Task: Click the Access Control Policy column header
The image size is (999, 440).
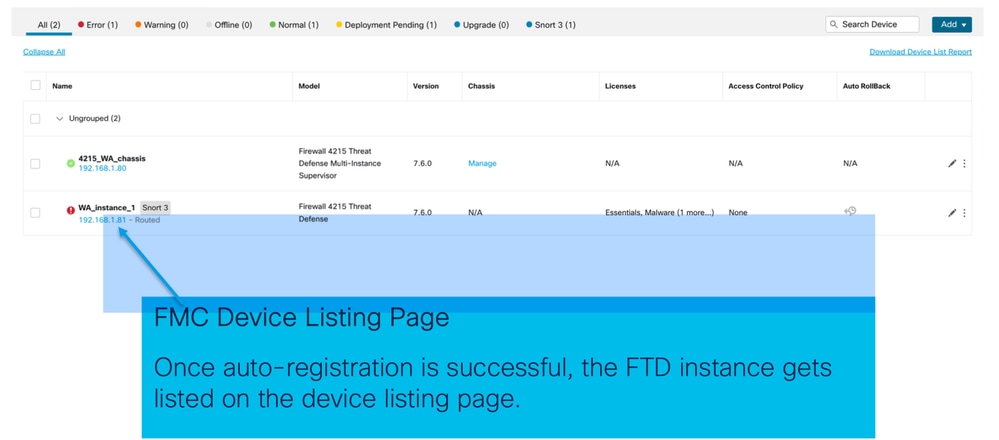Action: point(766,86)
